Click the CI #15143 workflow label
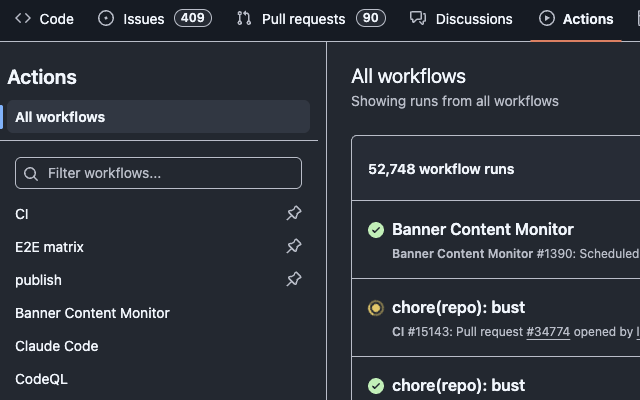The image size is (640, 400). (422, 332)
